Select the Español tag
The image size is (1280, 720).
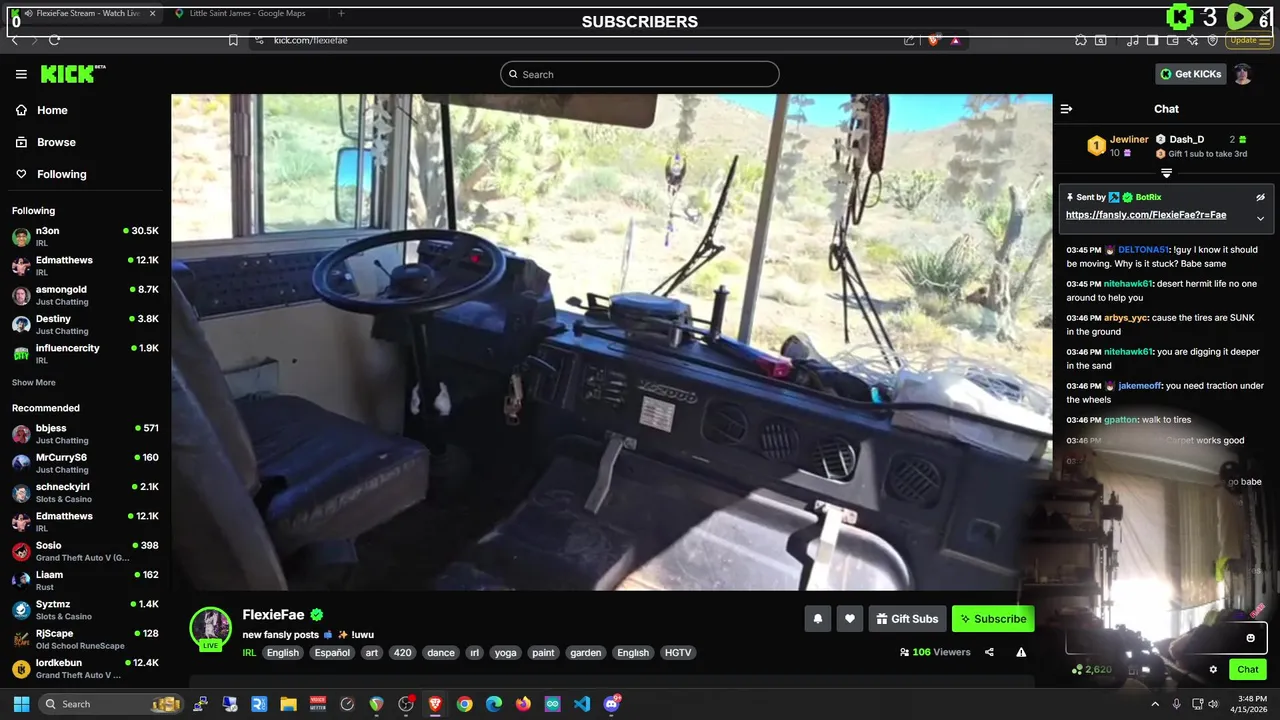point(332,653)
